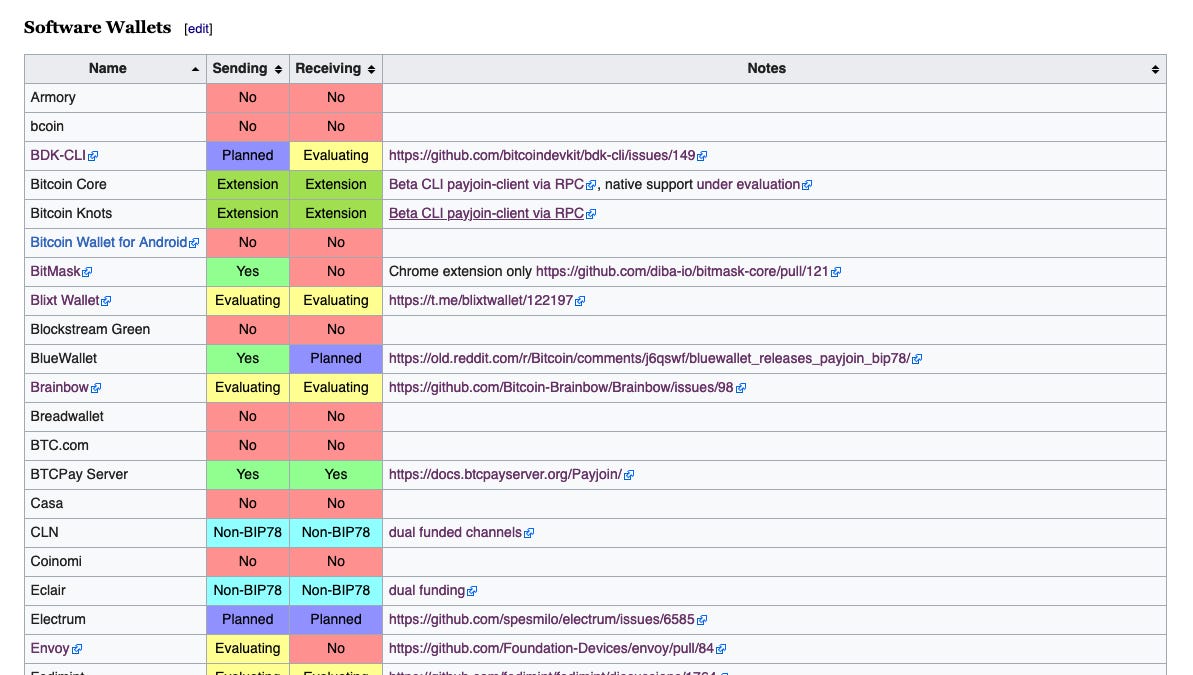This screenshot has width=1193, height=675.
Task: Click external icon after blixtwallet/122197 URL
Action: point(581,301)
